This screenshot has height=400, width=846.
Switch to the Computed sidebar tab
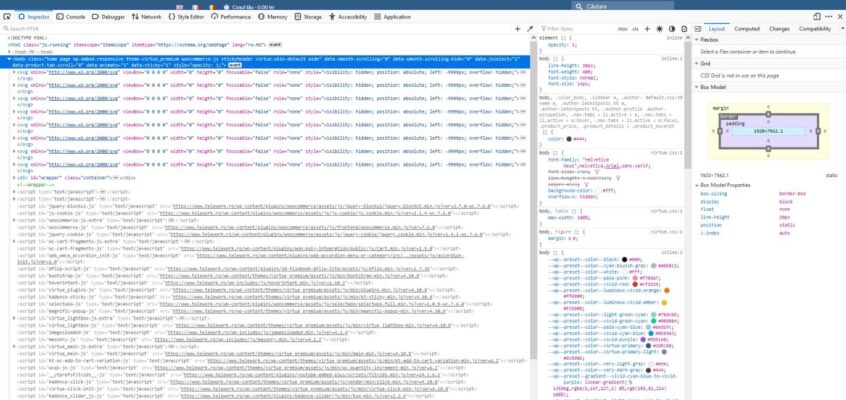tap(747, 29)
